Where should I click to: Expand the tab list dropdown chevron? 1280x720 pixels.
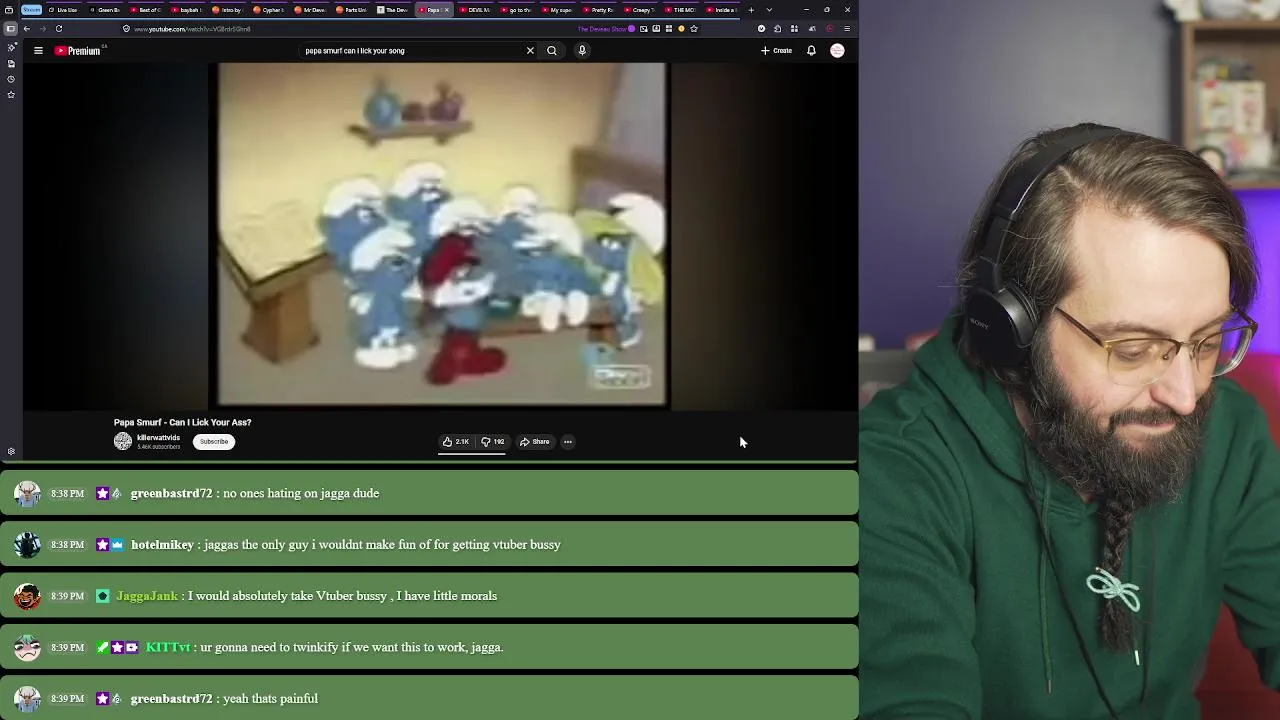(x=769, y=10)
